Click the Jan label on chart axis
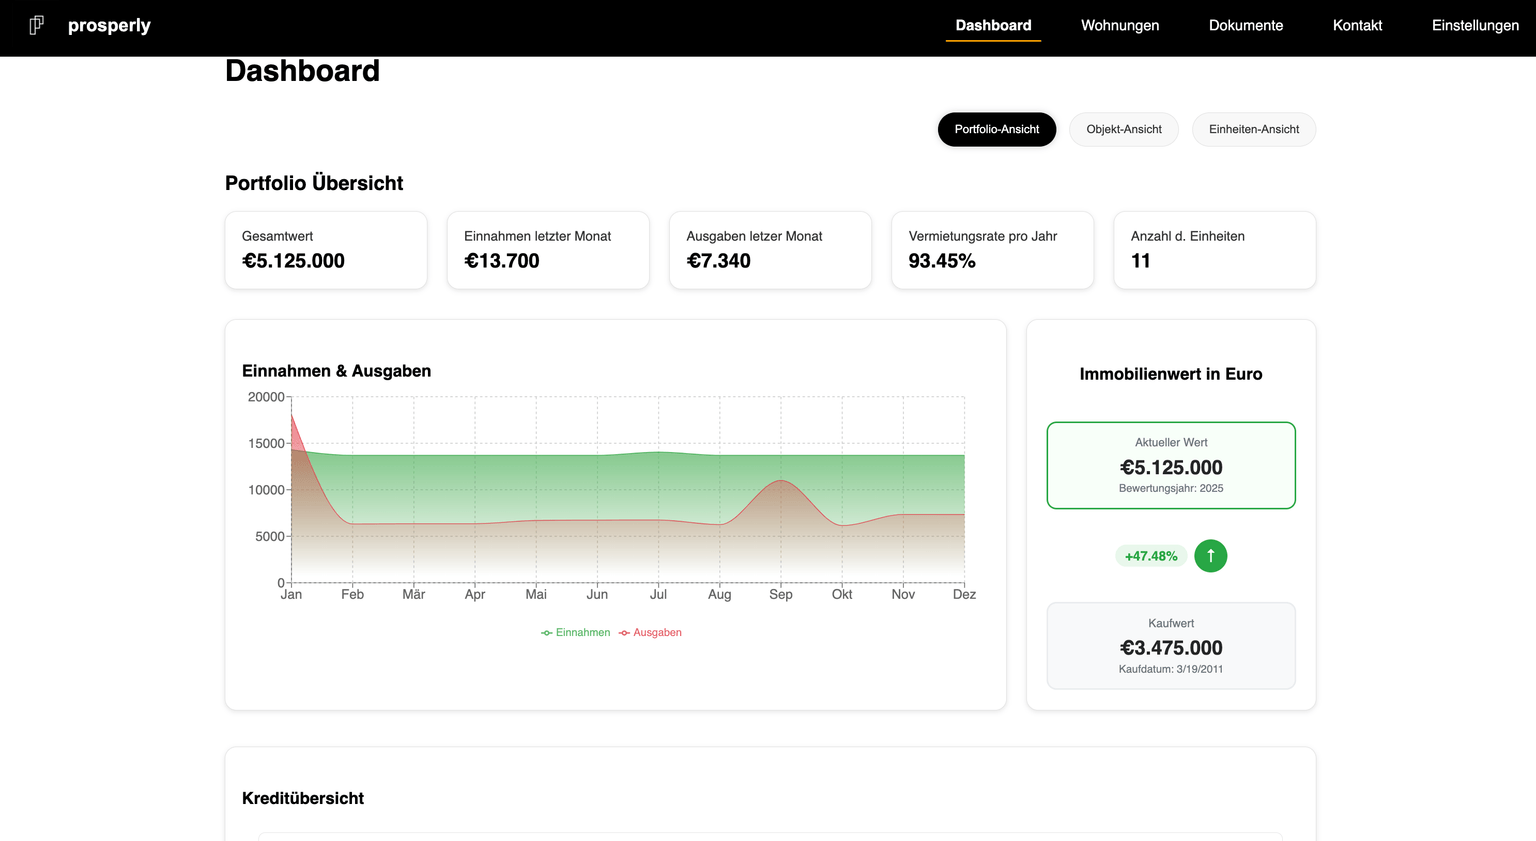1536x841 pixels. point(291,594)
